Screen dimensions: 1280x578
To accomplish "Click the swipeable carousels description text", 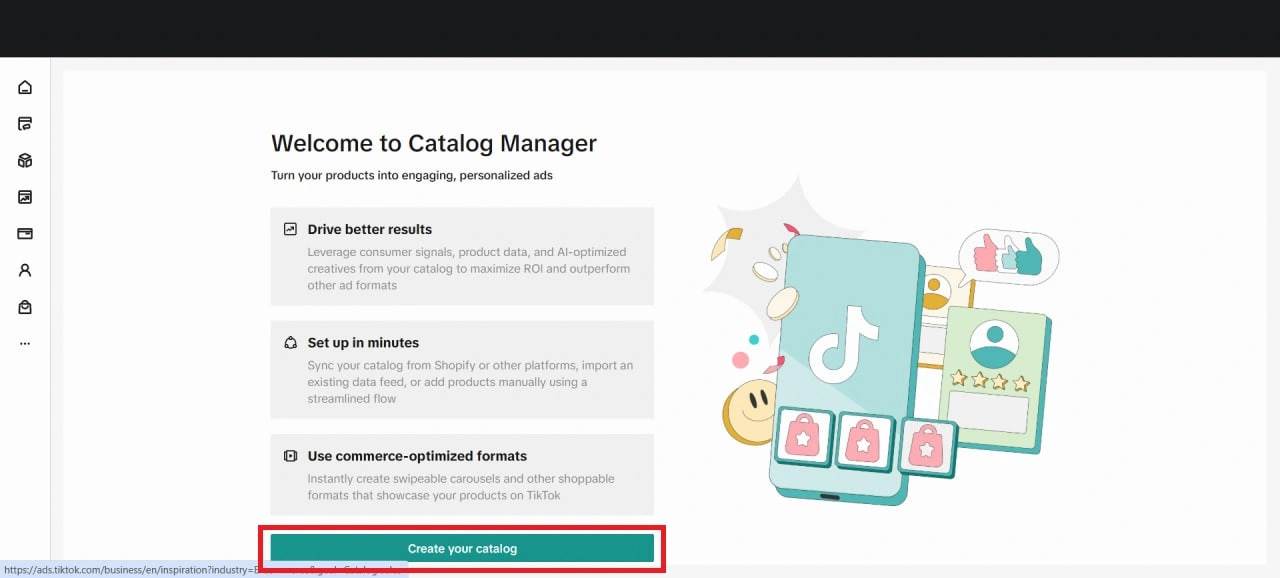I will (x=461, y=487).
